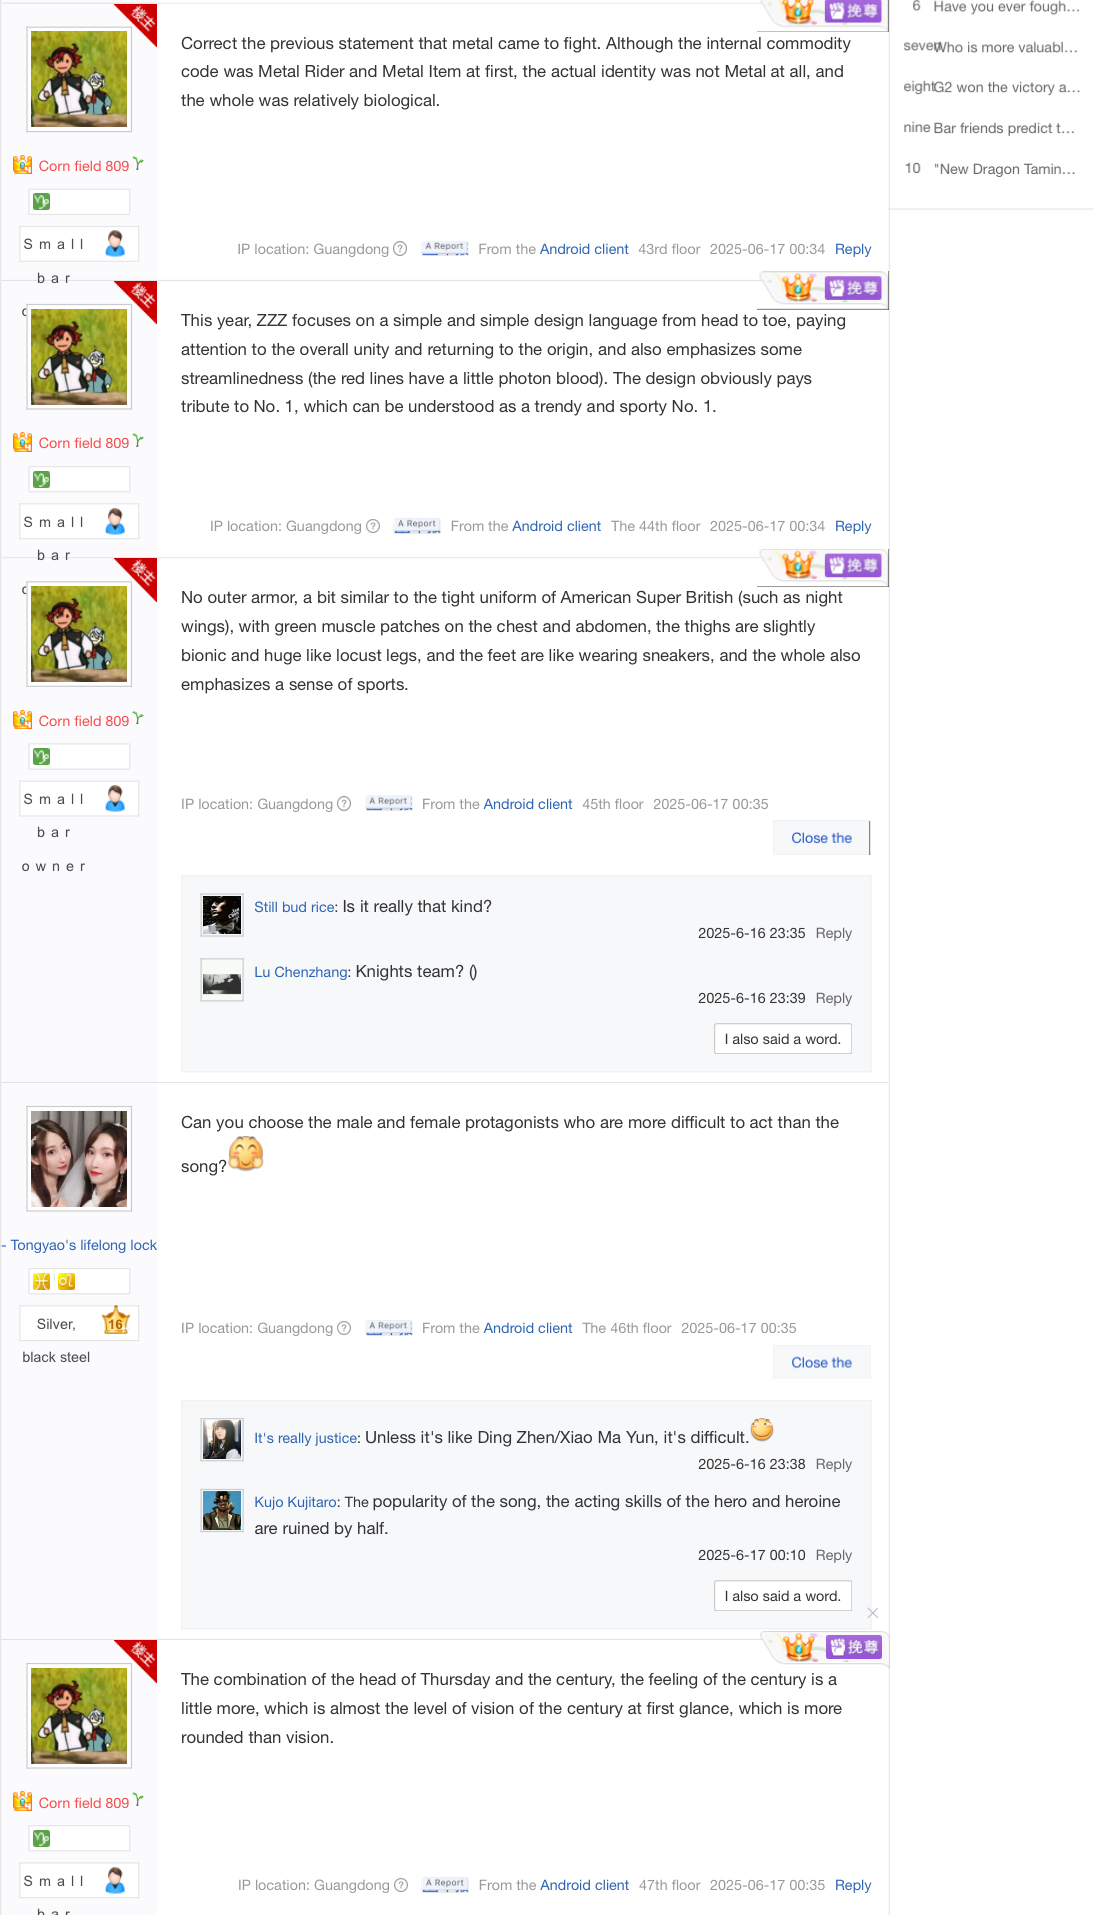The width and height of the screenshot is (1093, 1915).
Task: Open Still bud rice's user profile link
Action: tap(294, 907)
